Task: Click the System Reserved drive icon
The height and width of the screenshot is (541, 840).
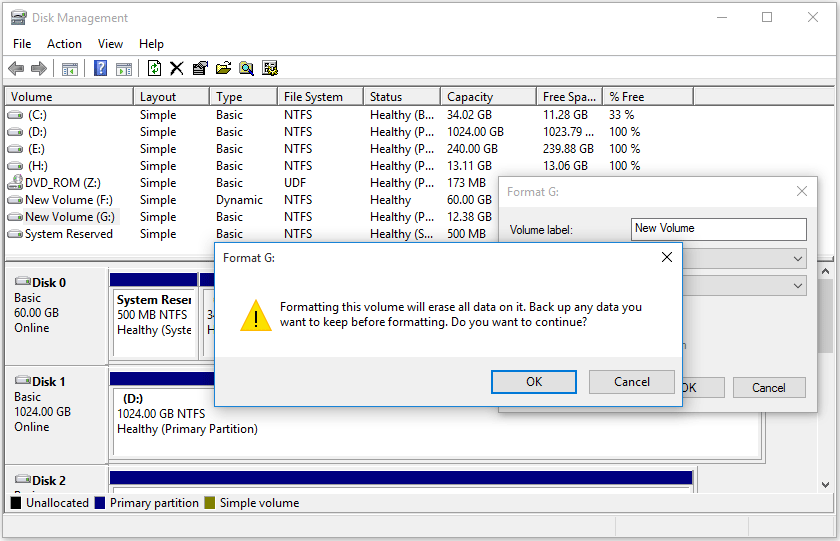Action: (15, 234)
